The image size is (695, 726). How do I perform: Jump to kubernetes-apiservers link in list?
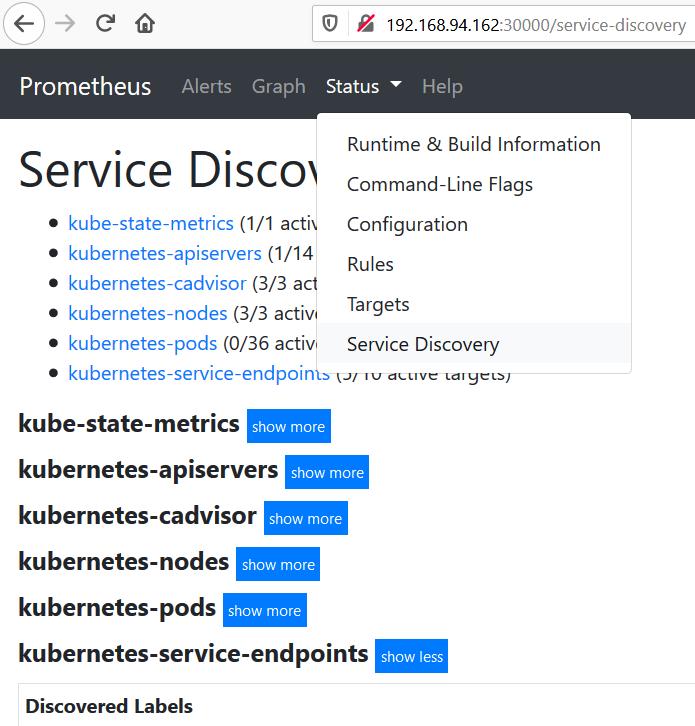[165, 254]
